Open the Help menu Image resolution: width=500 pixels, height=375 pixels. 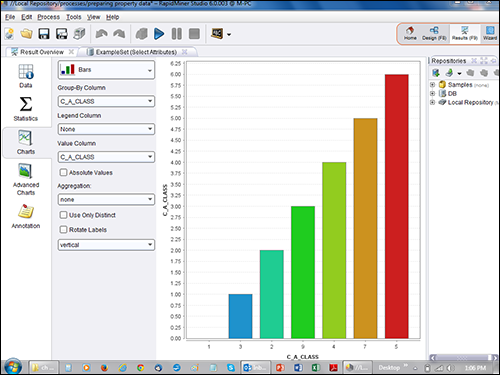[x=113, y=17]
